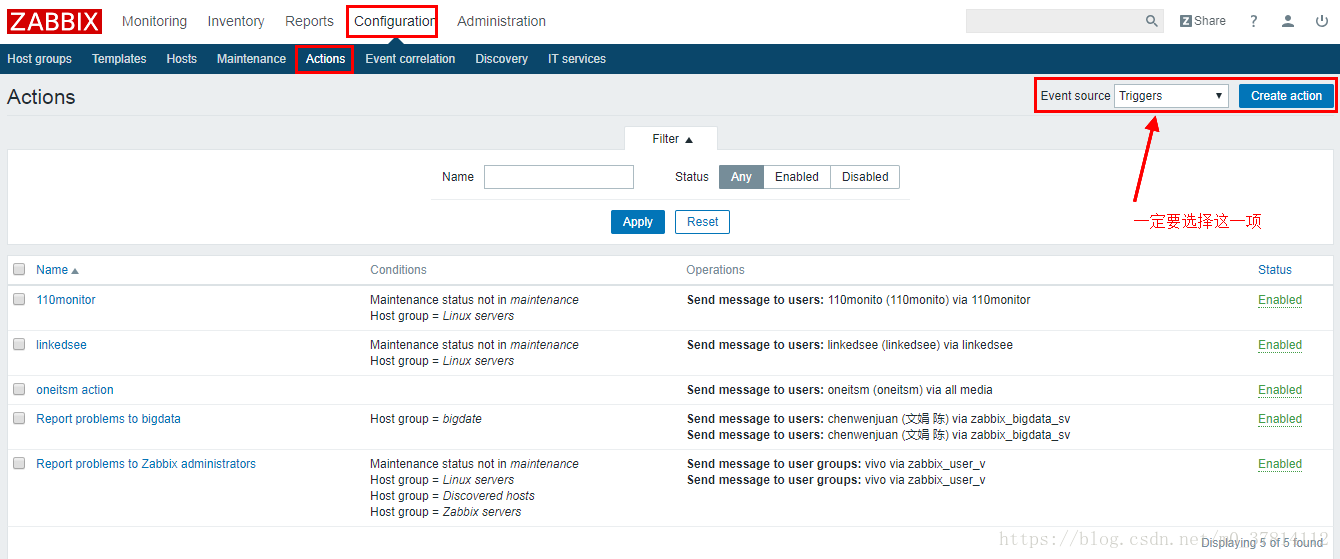Go to the Actions submenu

(x=325, y=59)
